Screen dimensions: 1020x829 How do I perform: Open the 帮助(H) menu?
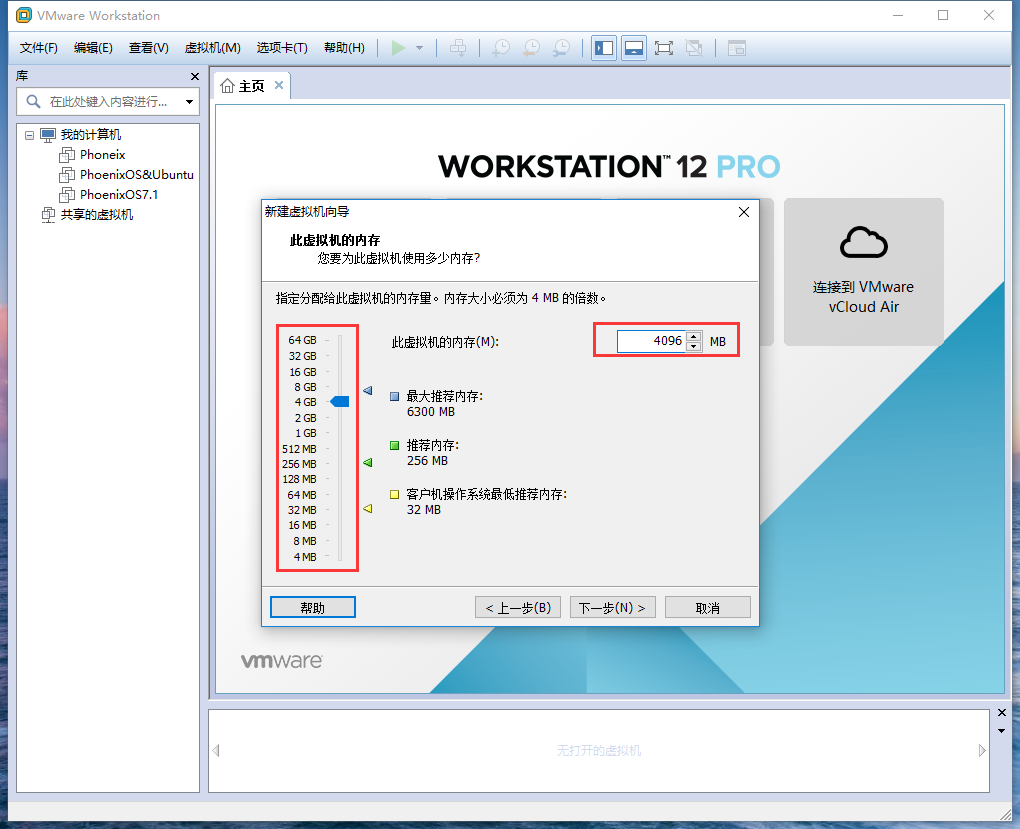pos(344,48)
